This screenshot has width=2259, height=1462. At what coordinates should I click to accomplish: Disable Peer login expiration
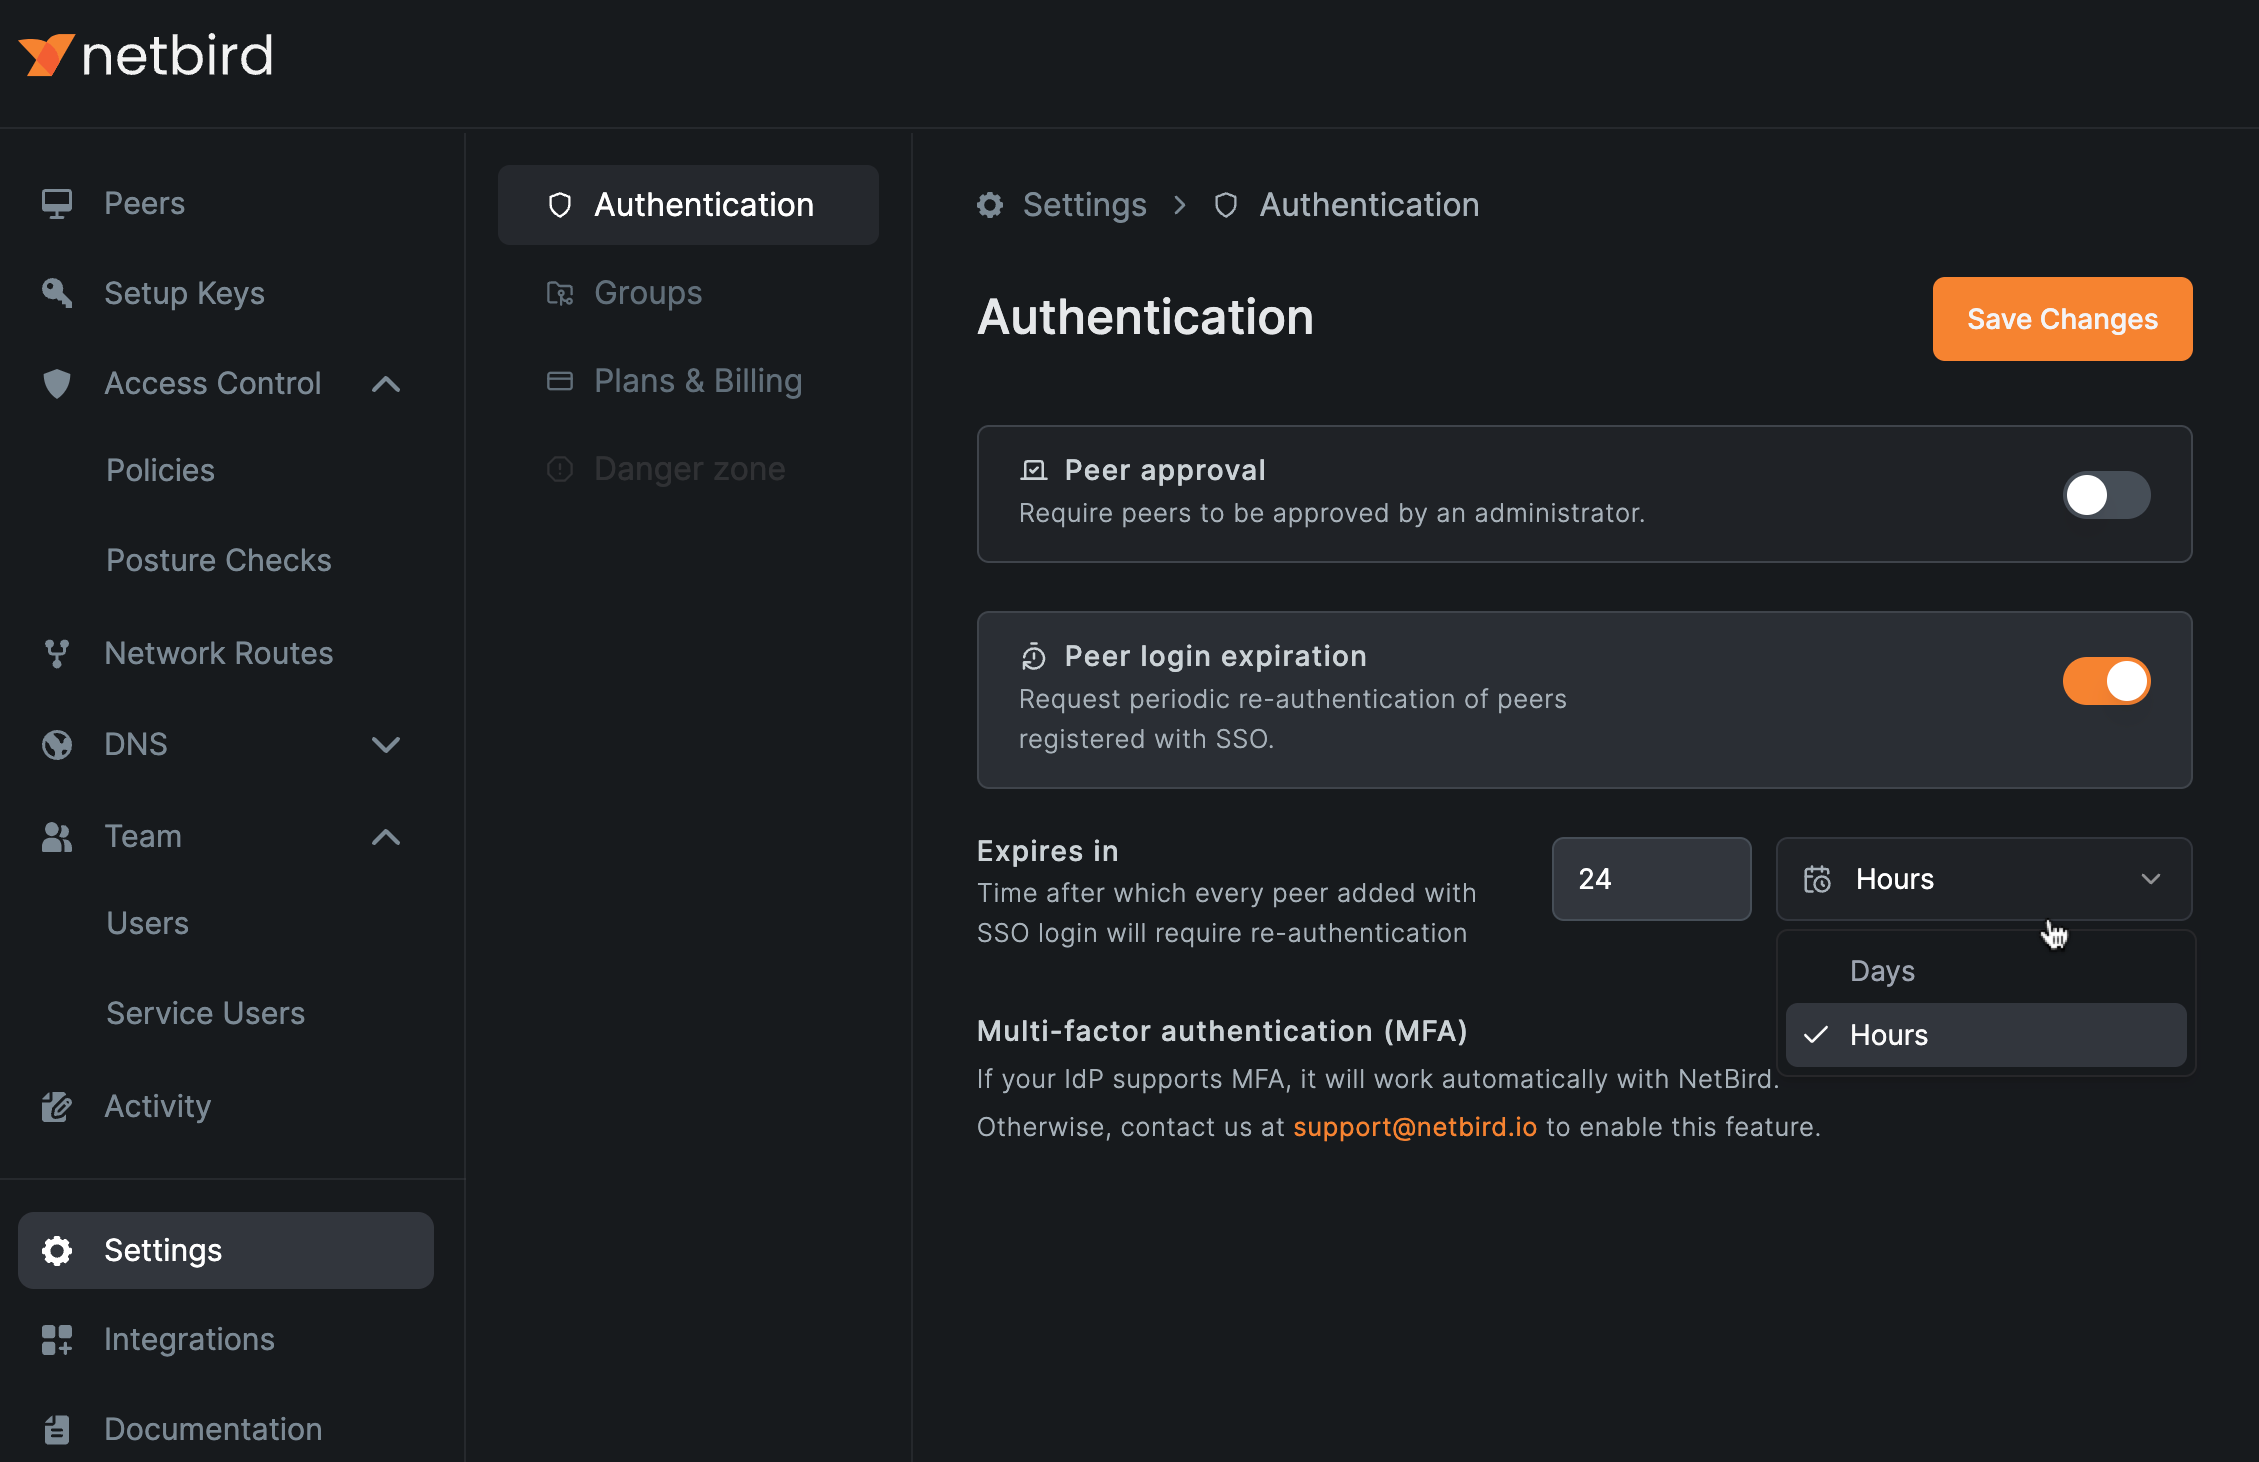click(2107, 681)
